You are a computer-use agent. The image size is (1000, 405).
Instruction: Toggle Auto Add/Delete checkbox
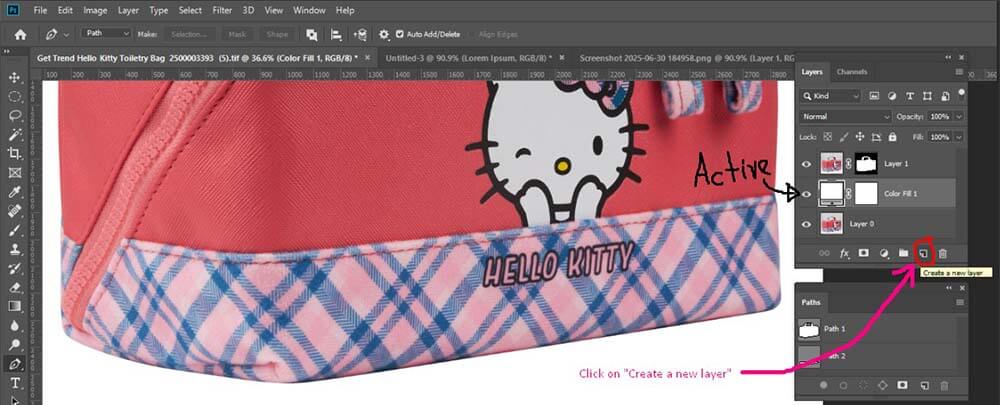400,34
